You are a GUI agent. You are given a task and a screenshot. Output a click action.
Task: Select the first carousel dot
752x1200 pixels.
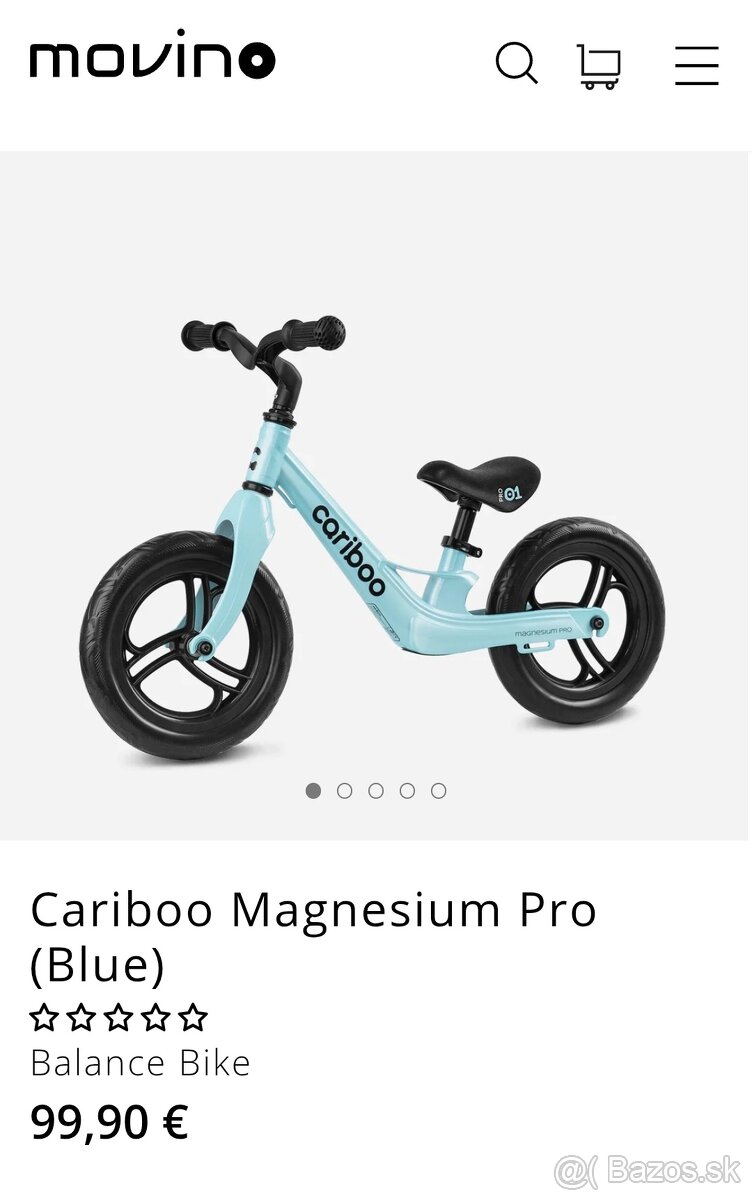point(313,791)
